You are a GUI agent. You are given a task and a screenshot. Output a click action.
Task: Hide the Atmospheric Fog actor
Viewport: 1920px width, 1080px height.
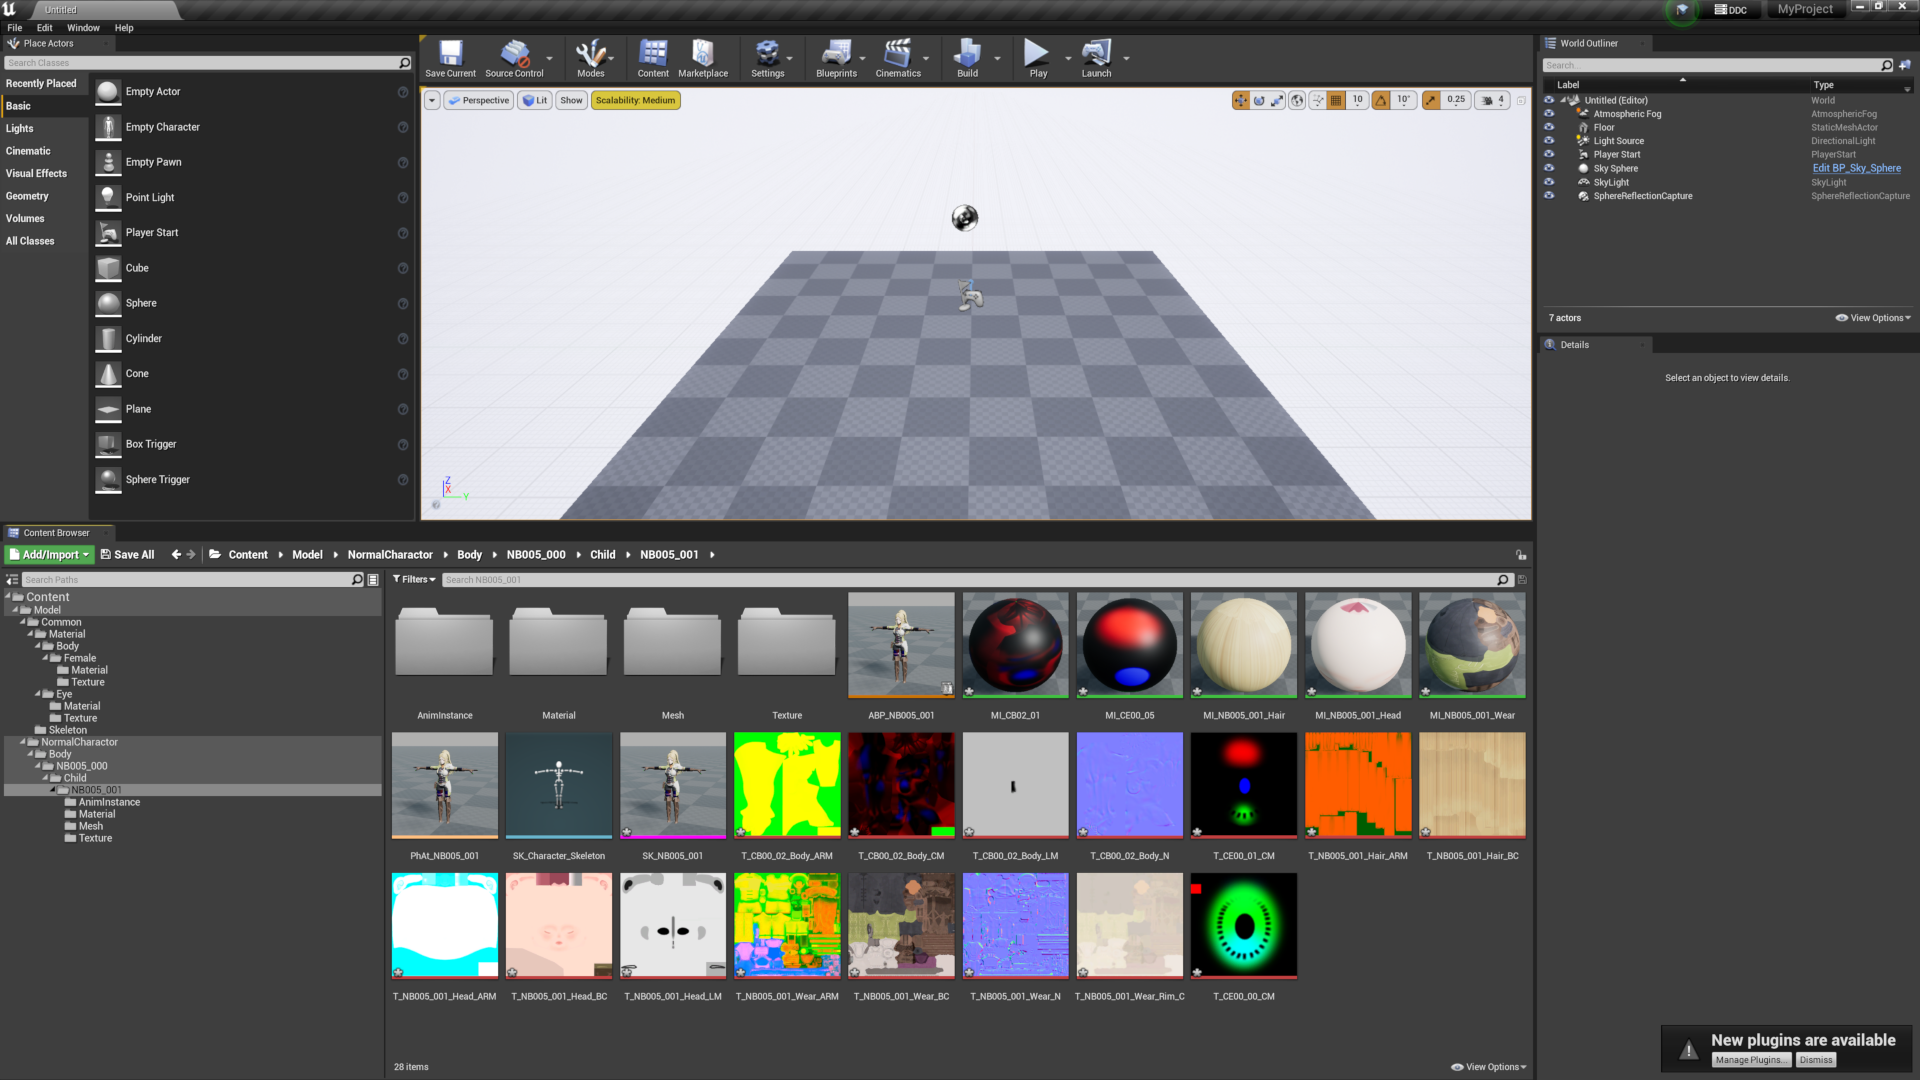tap(1549, 114)
